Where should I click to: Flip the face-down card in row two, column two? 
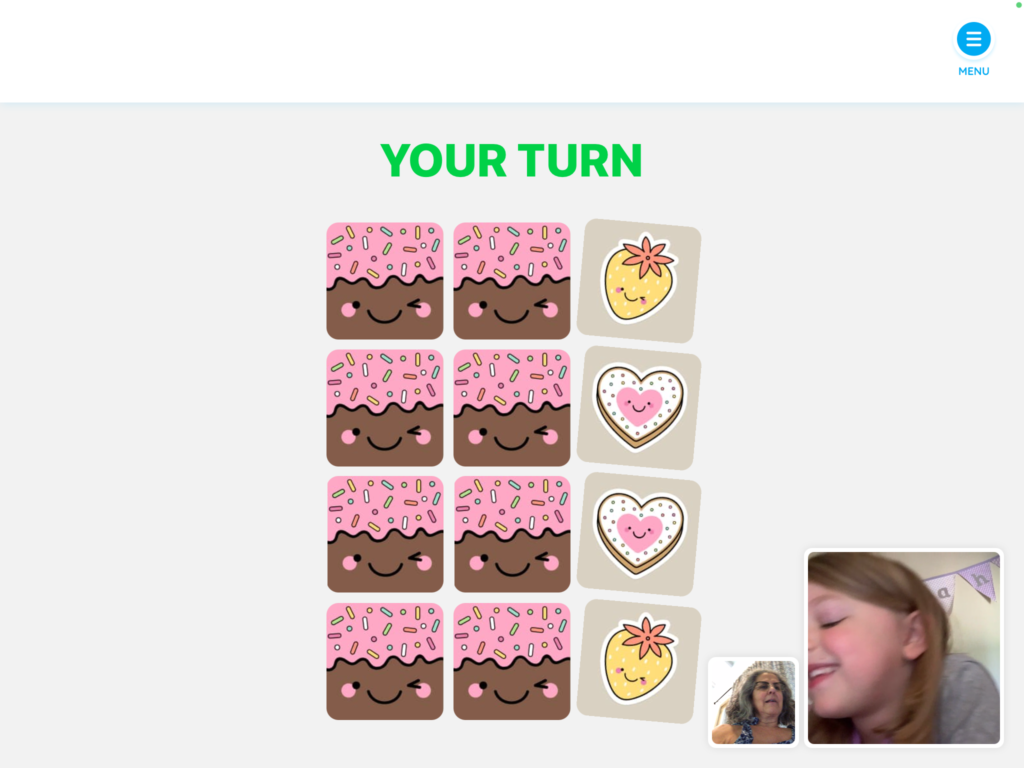(x=511, y=408)
